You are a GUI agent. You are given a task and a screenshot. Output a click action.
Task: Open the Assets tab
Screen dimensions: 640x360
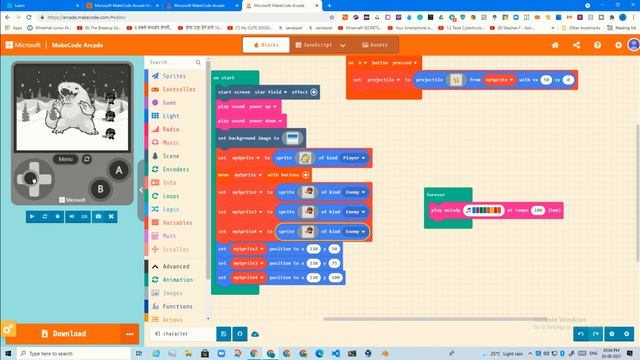375,45
